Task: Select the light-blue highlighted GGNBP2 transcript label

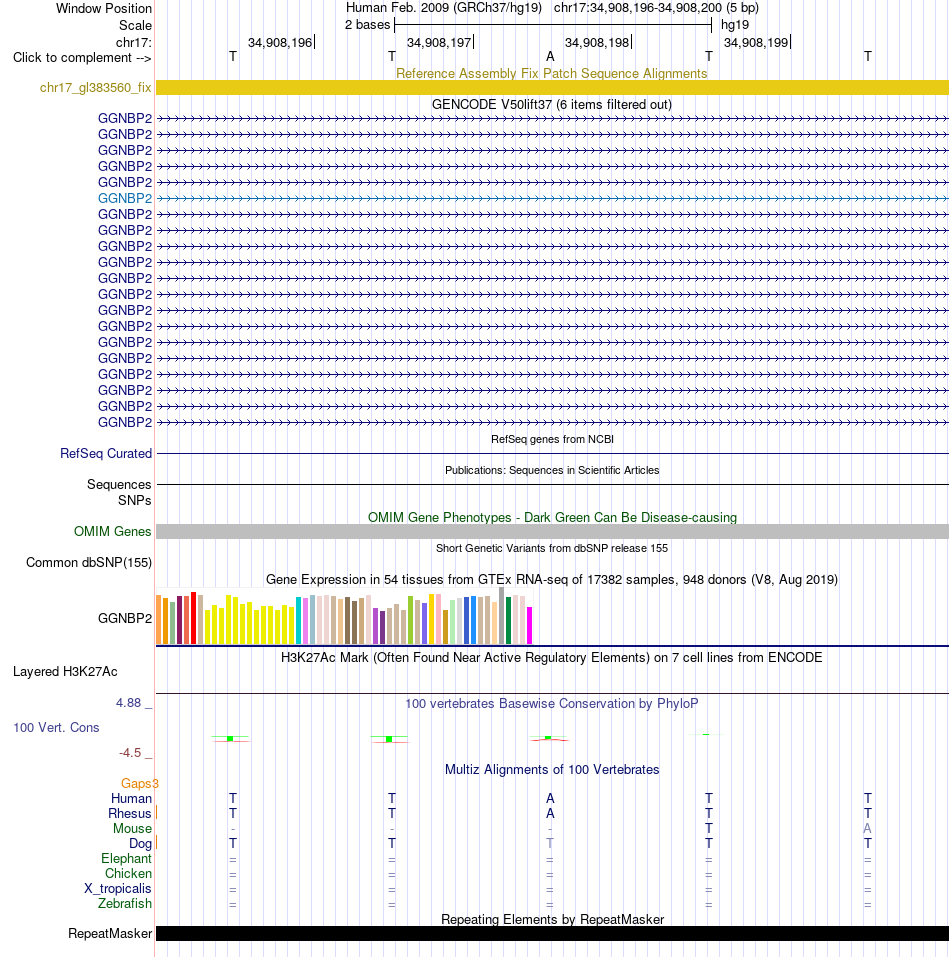Action: pyautogui.click(x=124, y=198)
